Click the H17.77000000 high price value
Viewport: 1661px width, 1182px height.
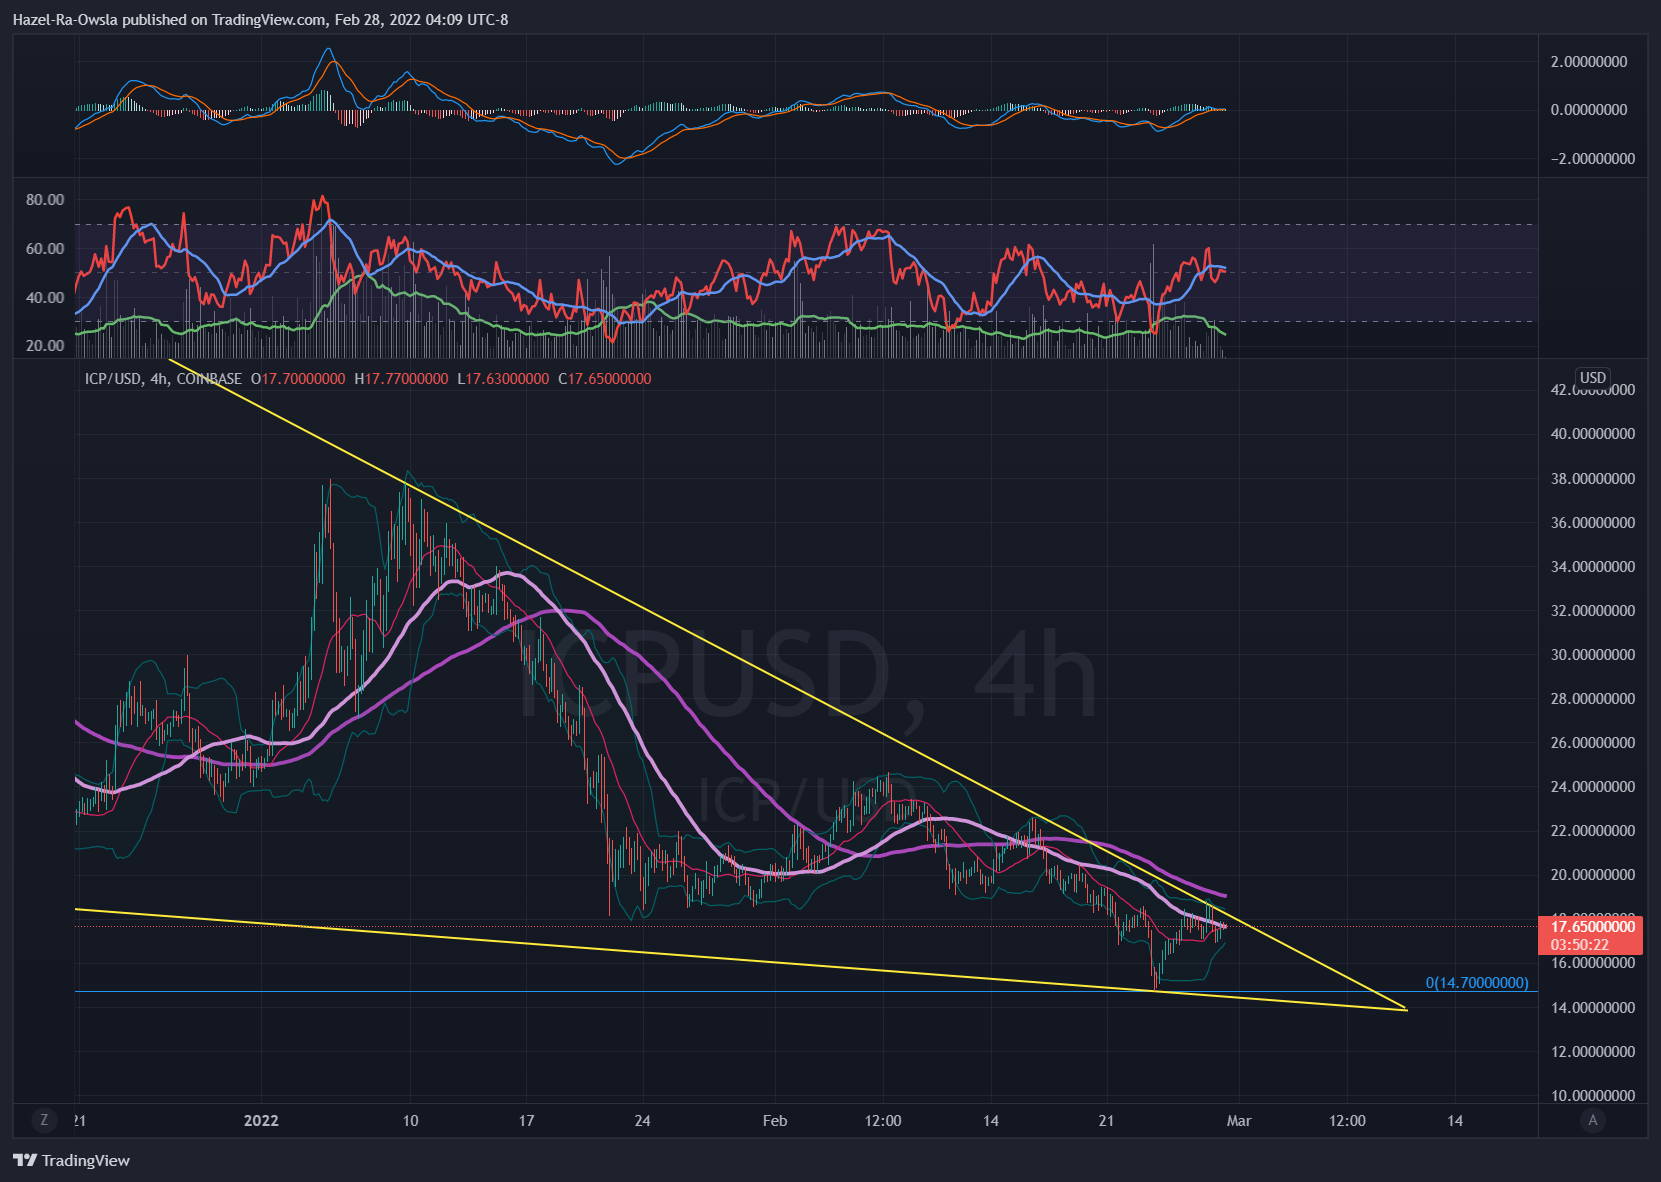402,379
